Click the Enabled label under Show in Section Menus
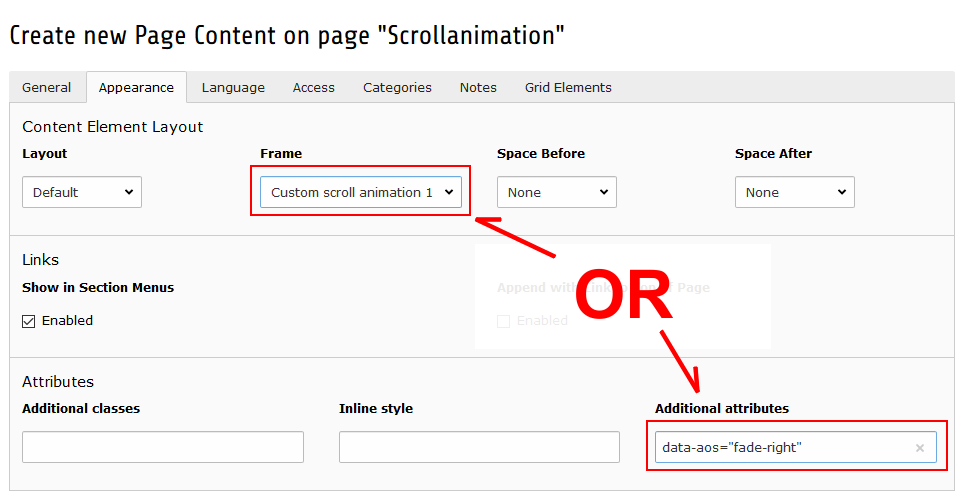 68,320
